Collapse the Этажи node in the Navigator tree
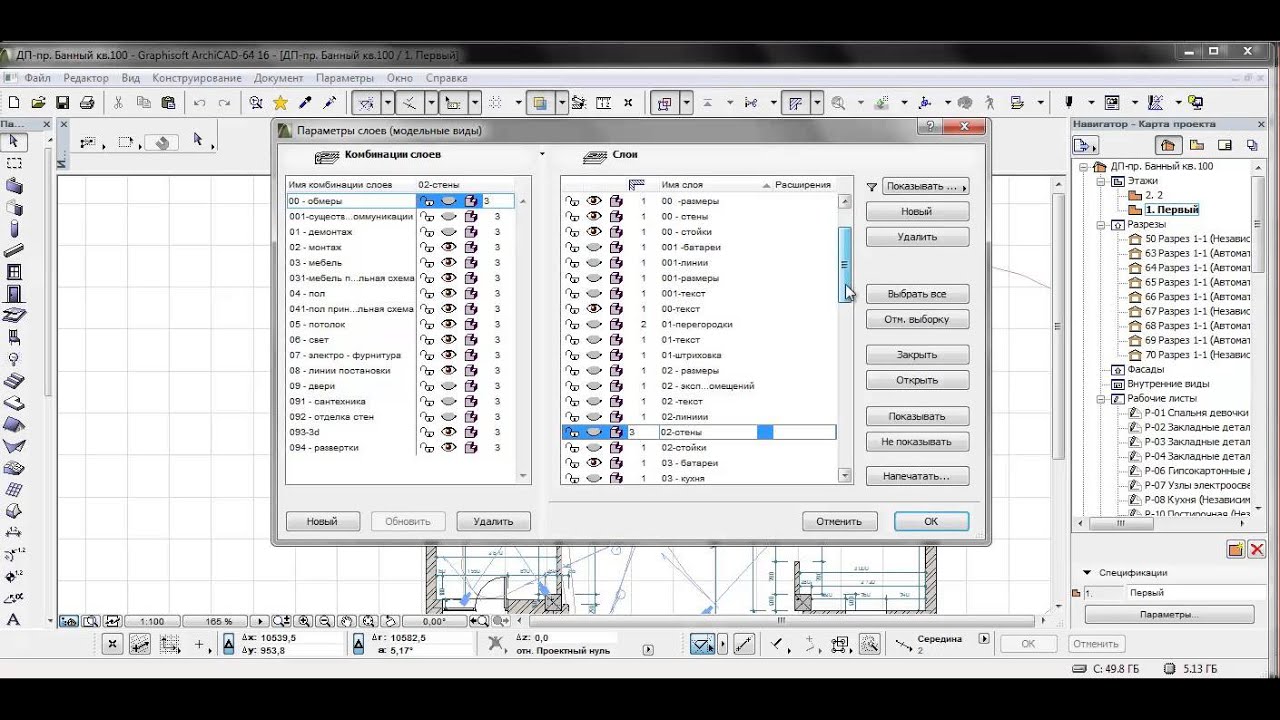The image size is (1280, 720). tap(1103, 182)
